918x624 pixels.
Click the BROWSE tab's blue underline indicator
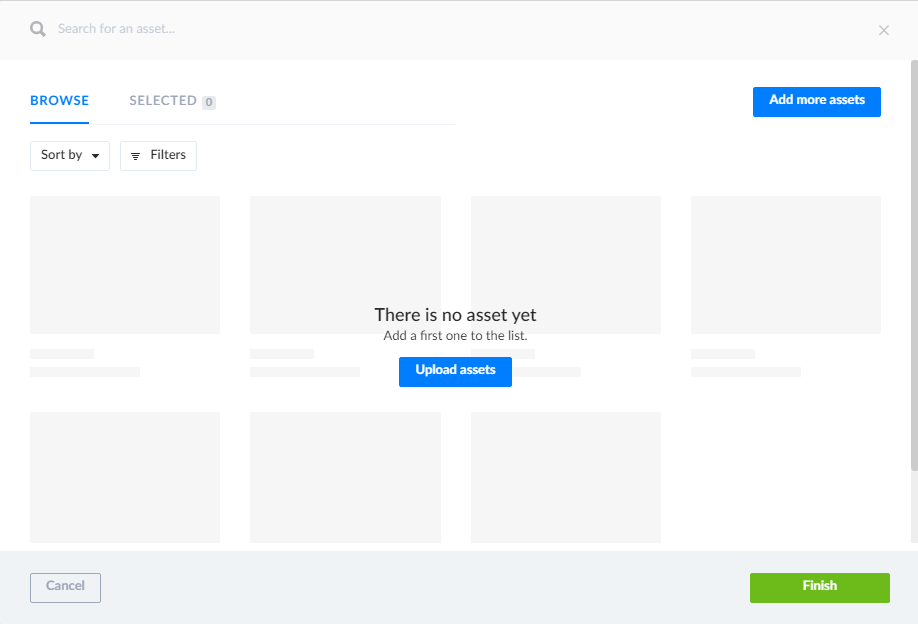(x=59, y=122)
